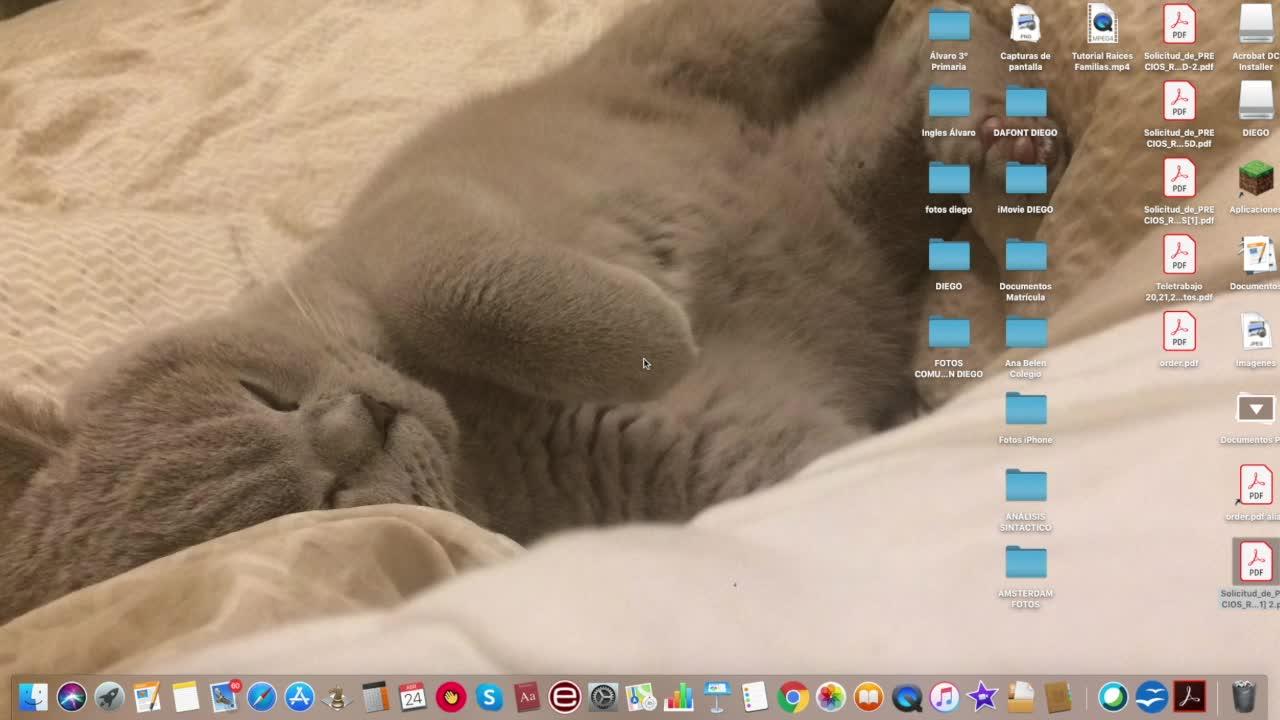
Task: Launch Keynote from the dock
Action: (717, 696)
